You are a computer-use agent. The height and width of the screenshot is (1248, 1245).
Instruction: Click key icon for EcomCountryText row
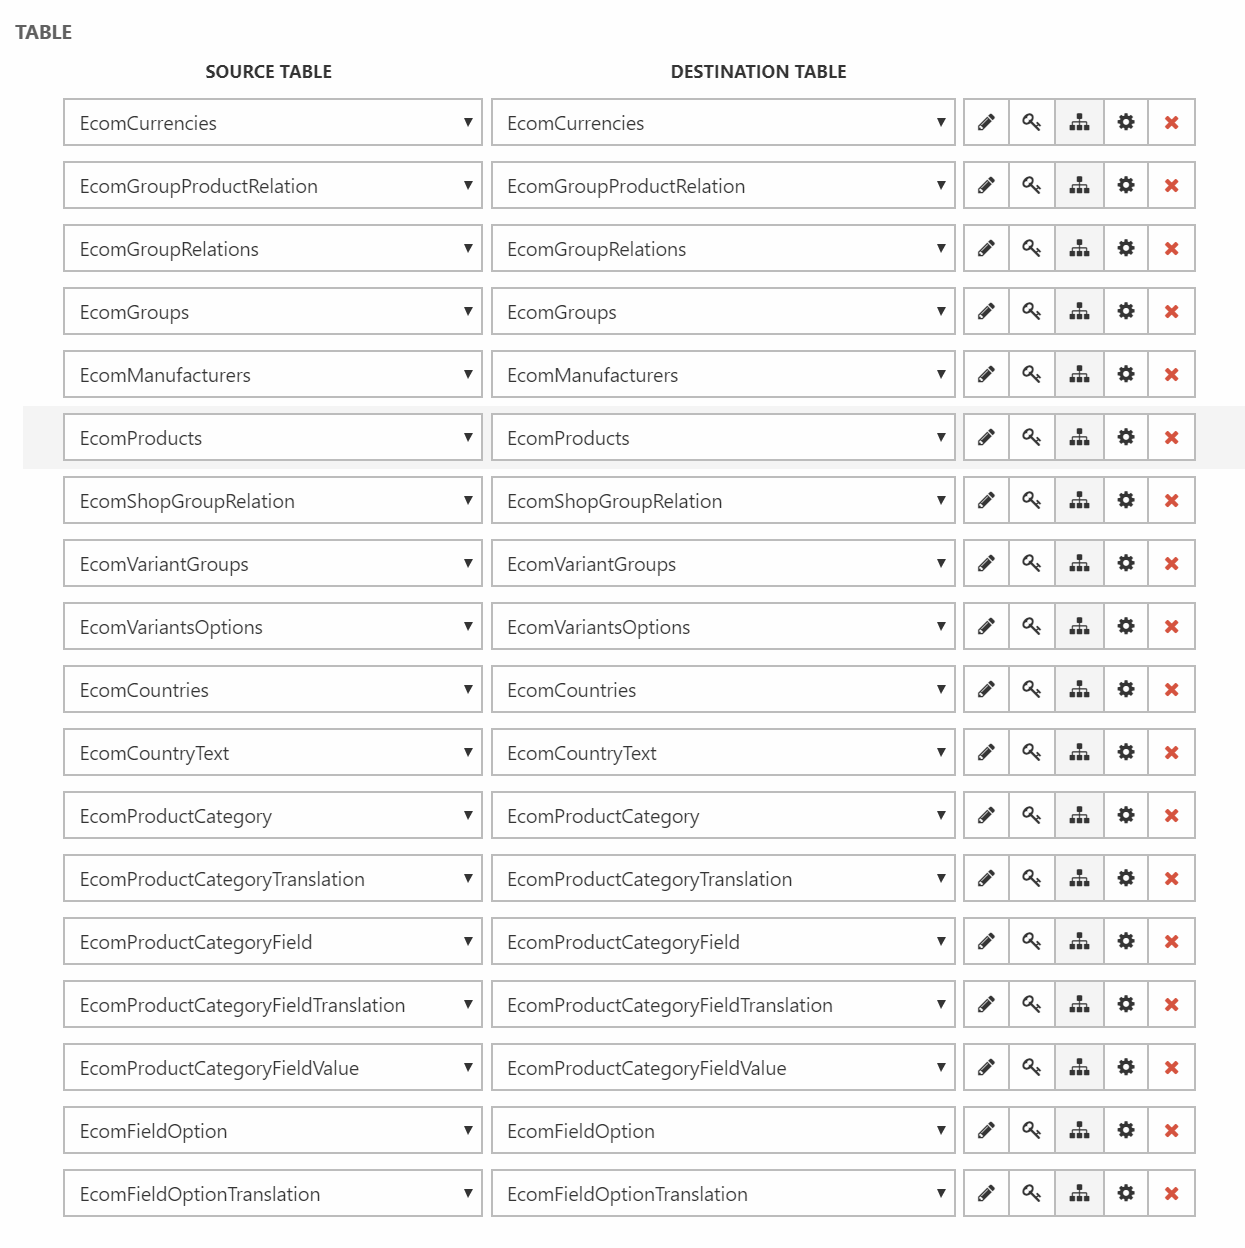tap(1032, 752)
